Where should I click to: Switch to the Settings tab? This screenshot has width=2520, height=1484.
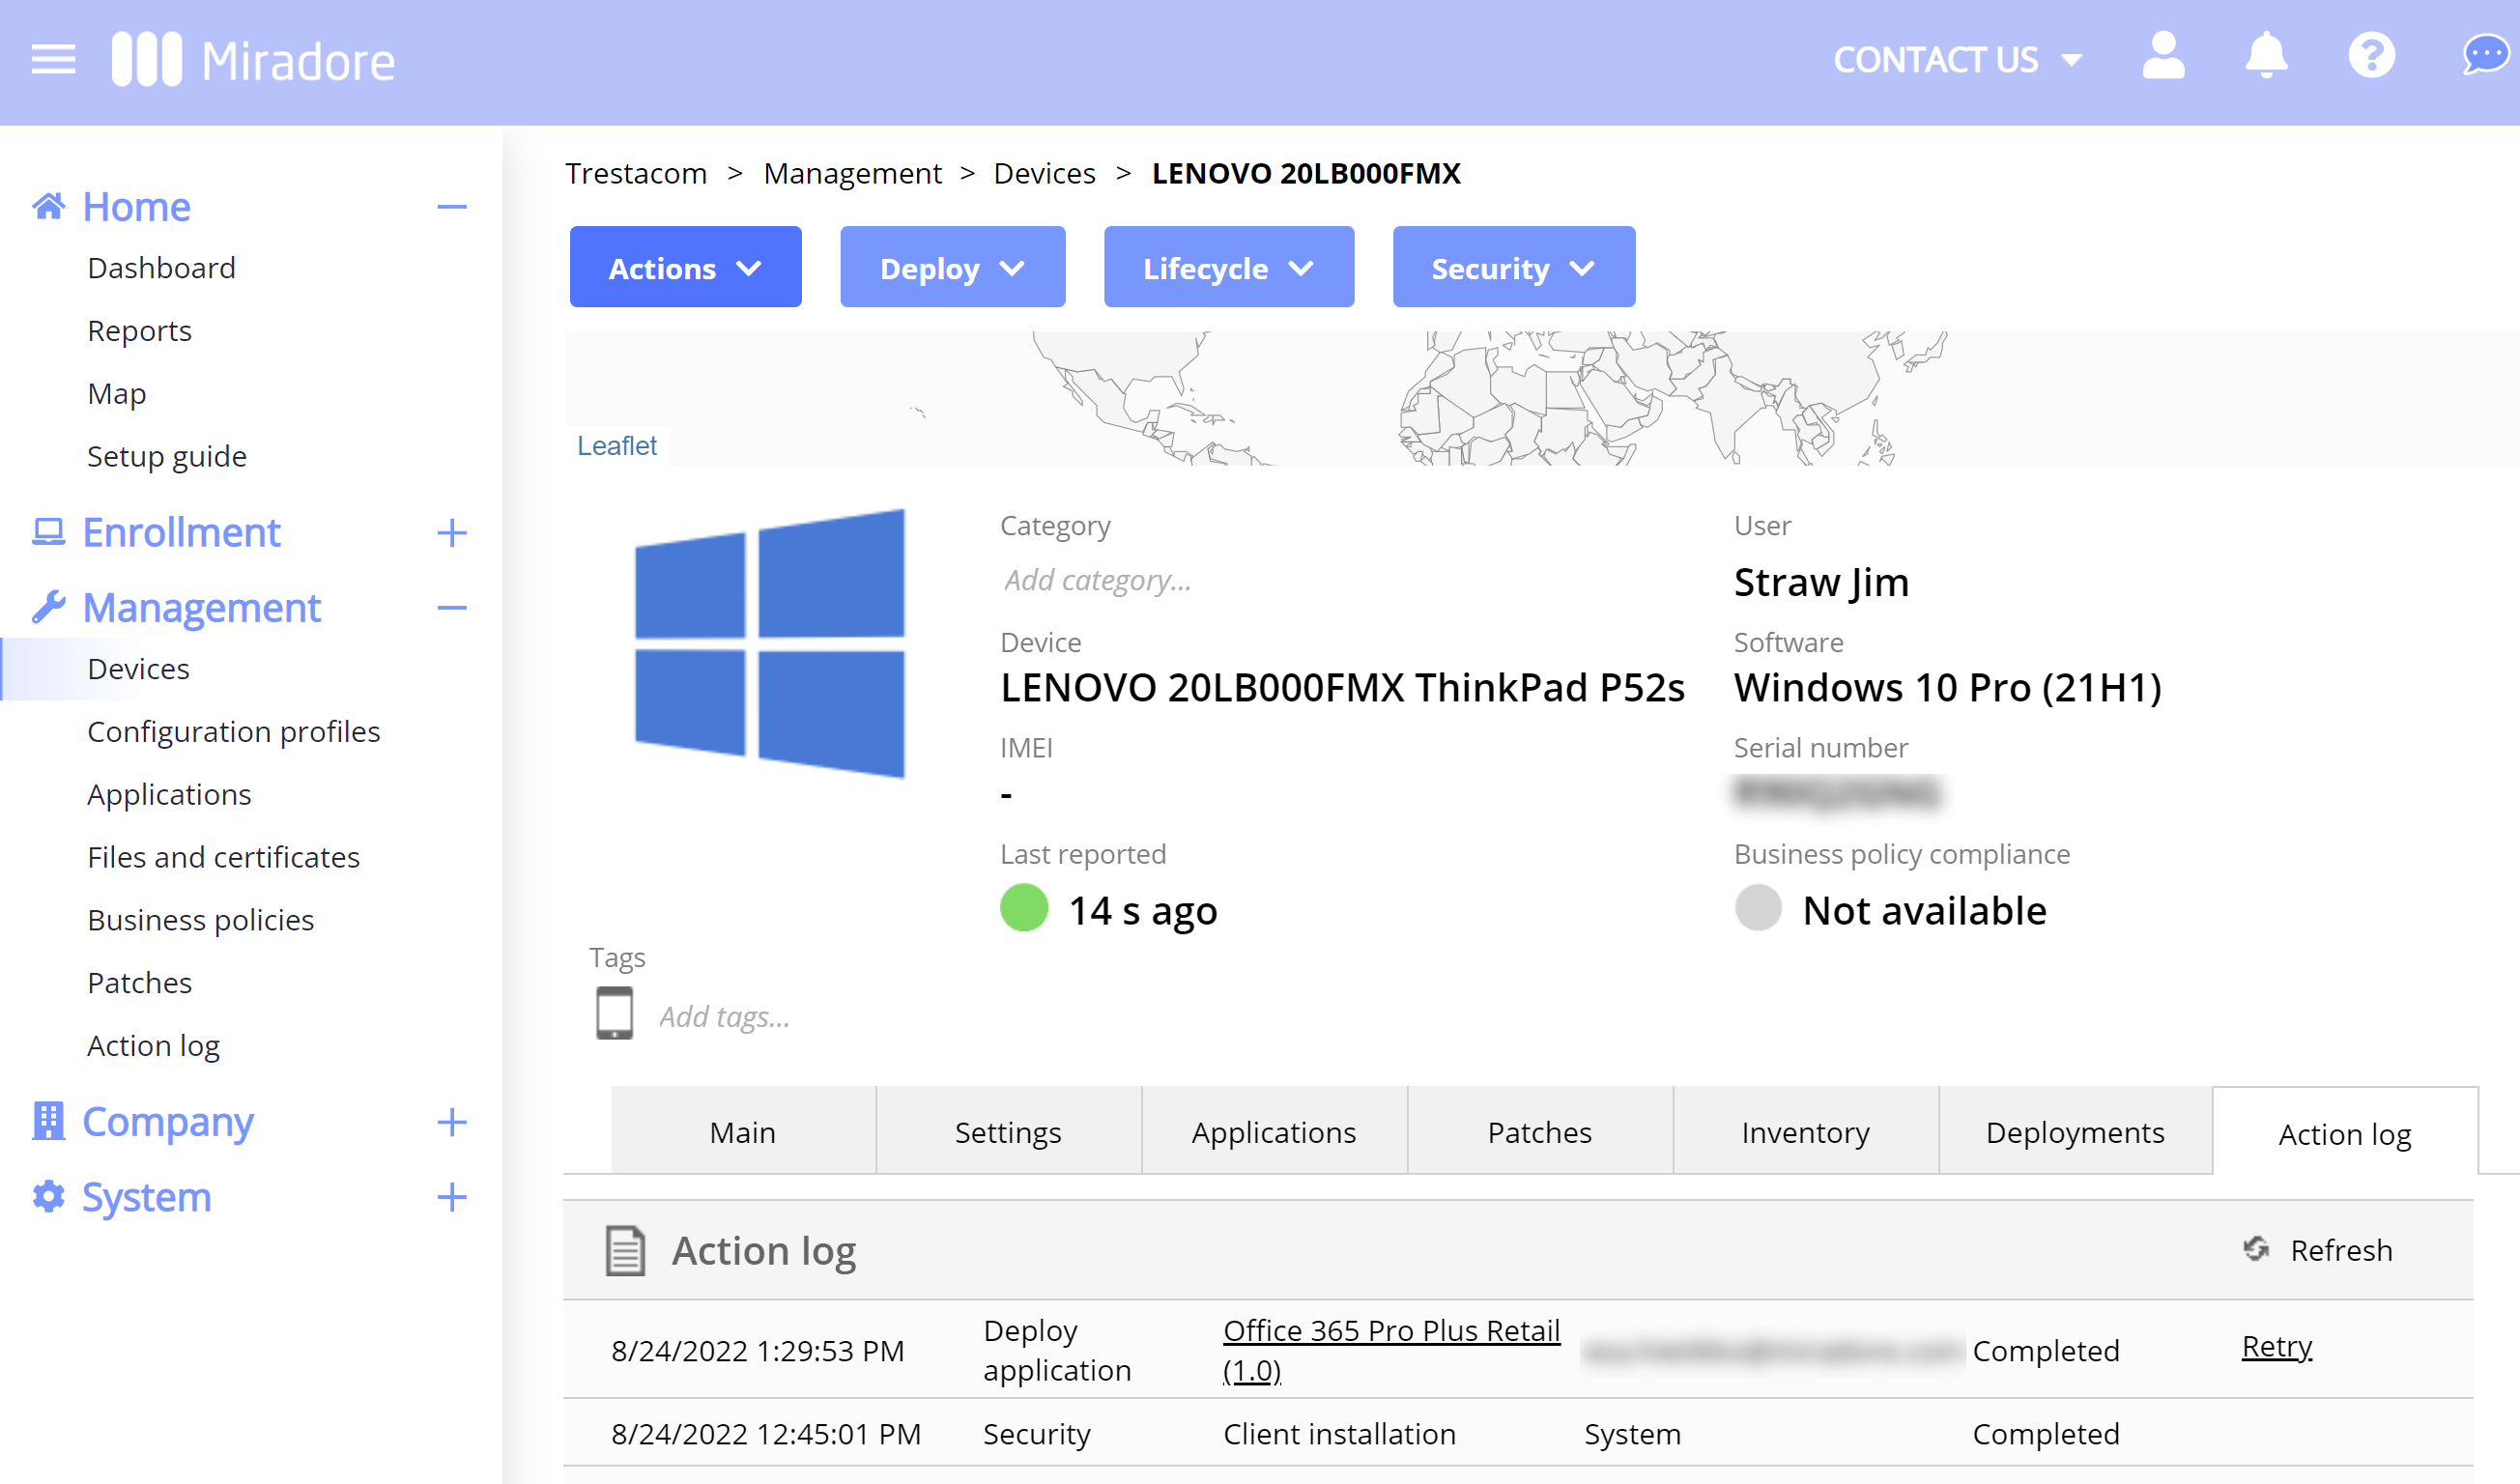[x=1008, y=1131]
